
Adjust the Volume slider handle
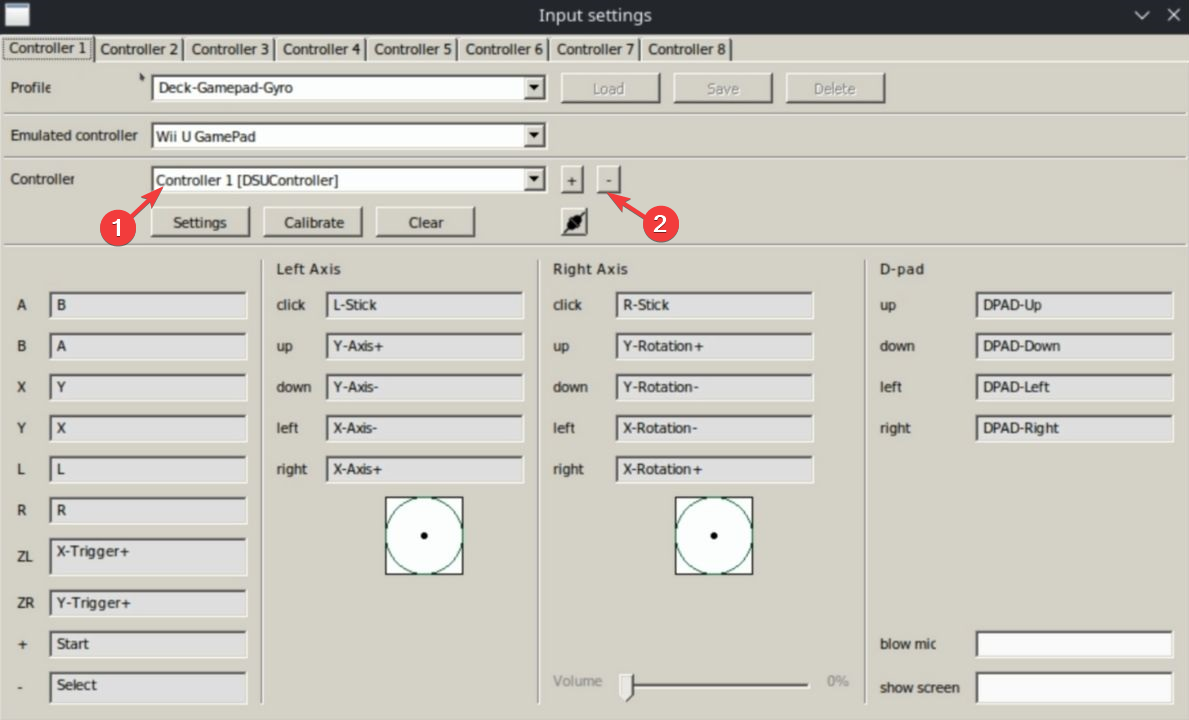(x=626, y=685)
